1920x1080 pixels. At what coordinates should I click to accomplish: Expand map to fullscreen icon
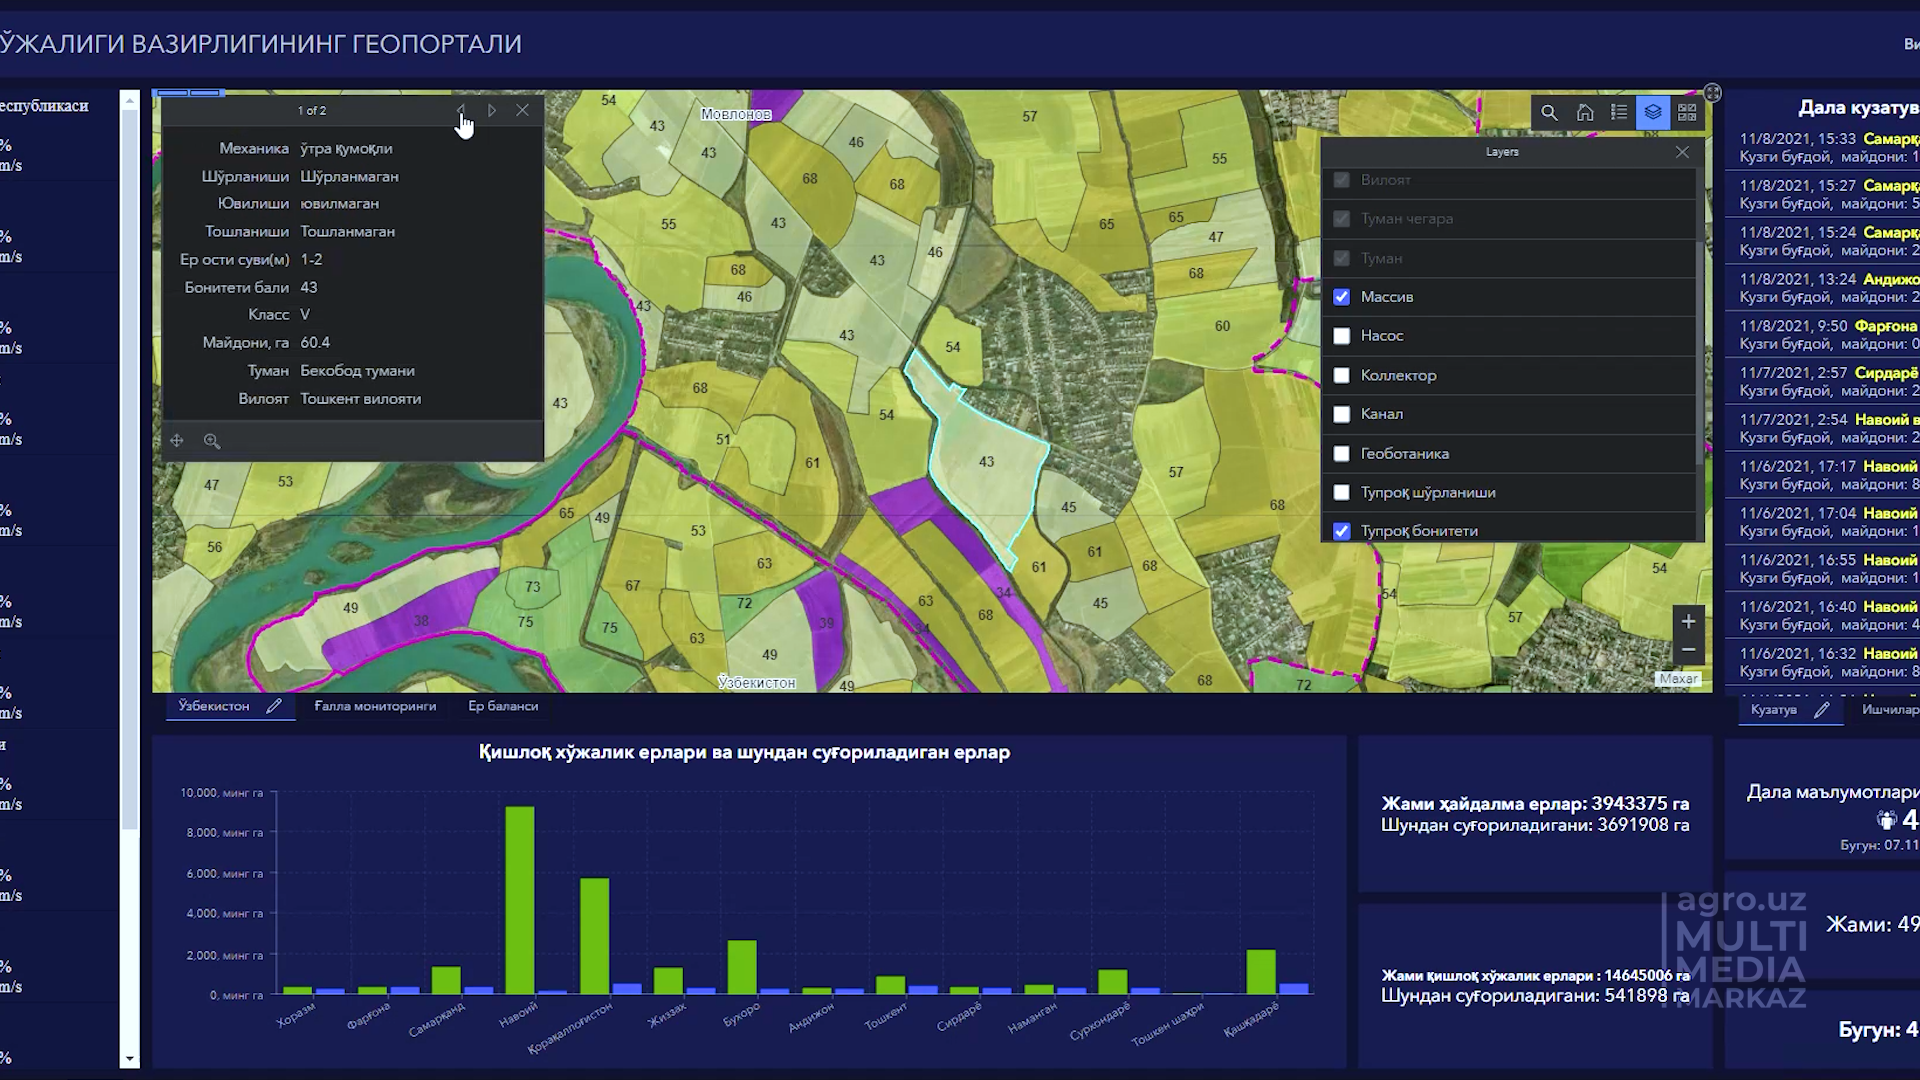(1712, 93)
